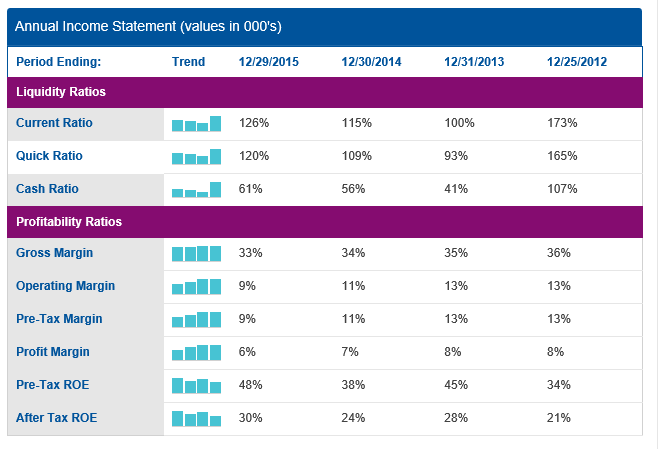Collapse the Liquidity Ratios section header
The image size is (658, 449).
pos(61,92)
